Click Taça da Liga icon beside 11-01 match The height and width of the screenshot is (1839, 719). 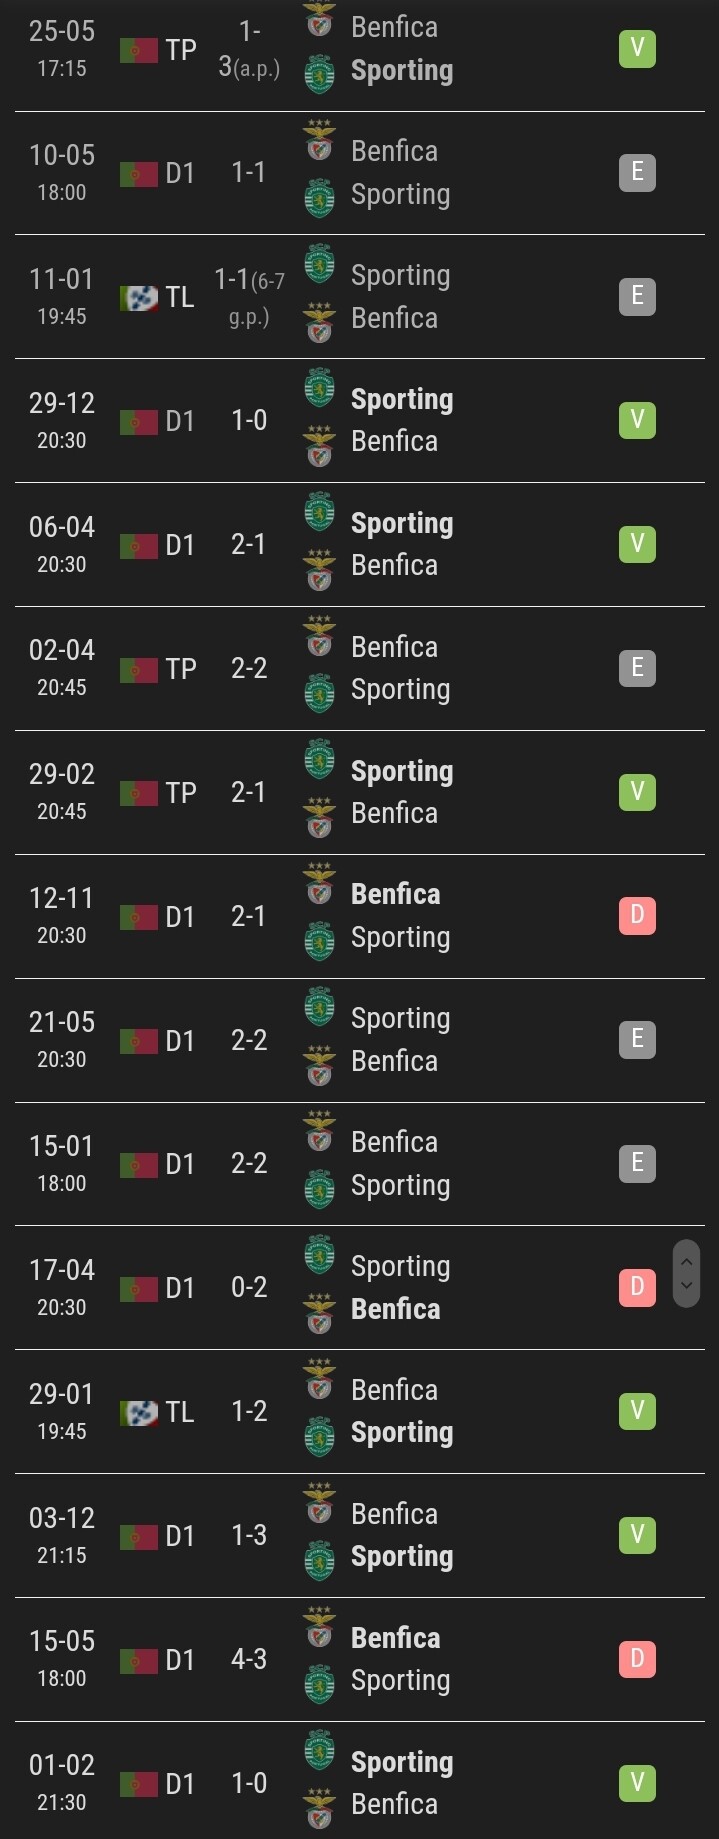pyautogui.click(x=139, y=298)
